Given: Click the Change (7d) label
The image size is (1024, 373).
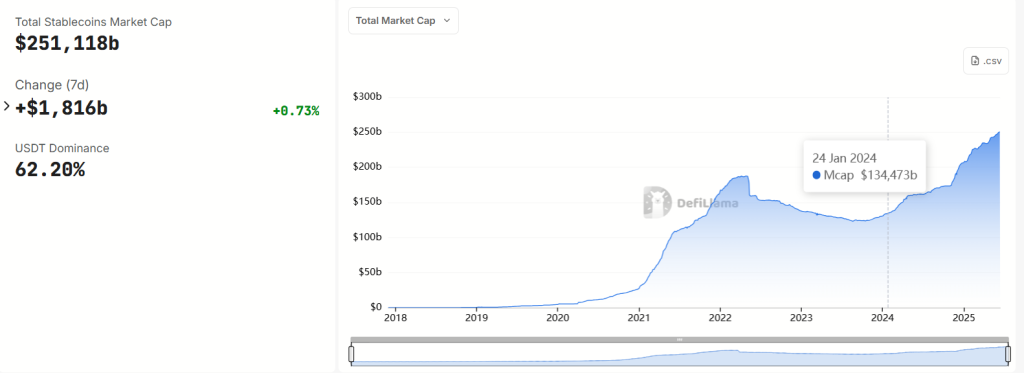Looking at the screenshot, I should (x=52, y=85).
